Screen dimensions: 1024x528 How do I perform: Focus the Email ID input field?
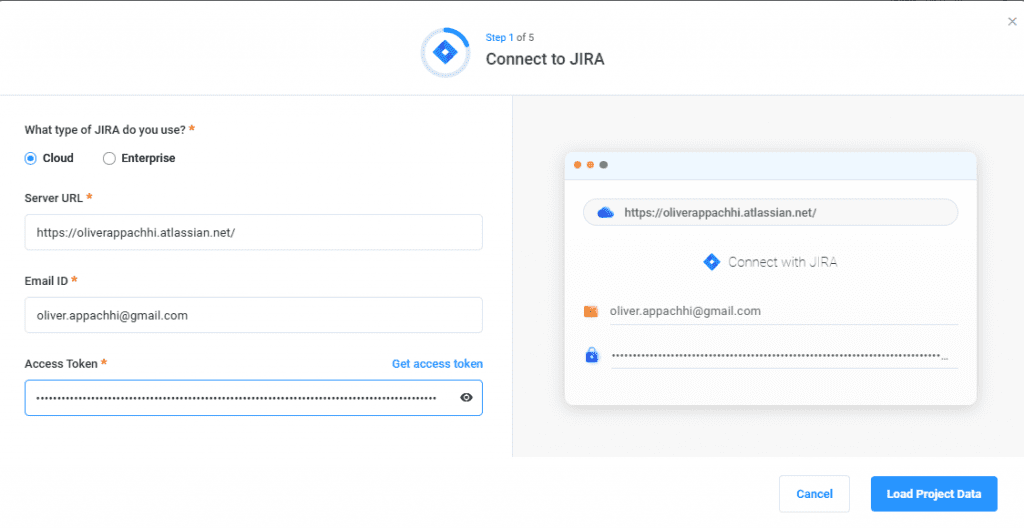pos(253,315)
